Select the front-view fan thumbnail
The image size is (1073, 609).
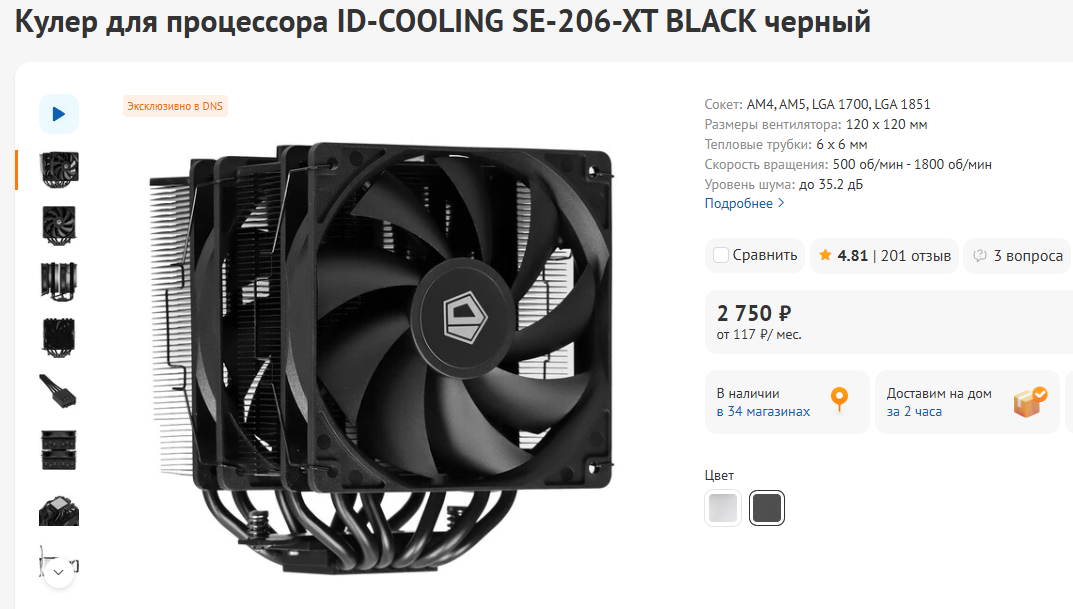(59, 225)
